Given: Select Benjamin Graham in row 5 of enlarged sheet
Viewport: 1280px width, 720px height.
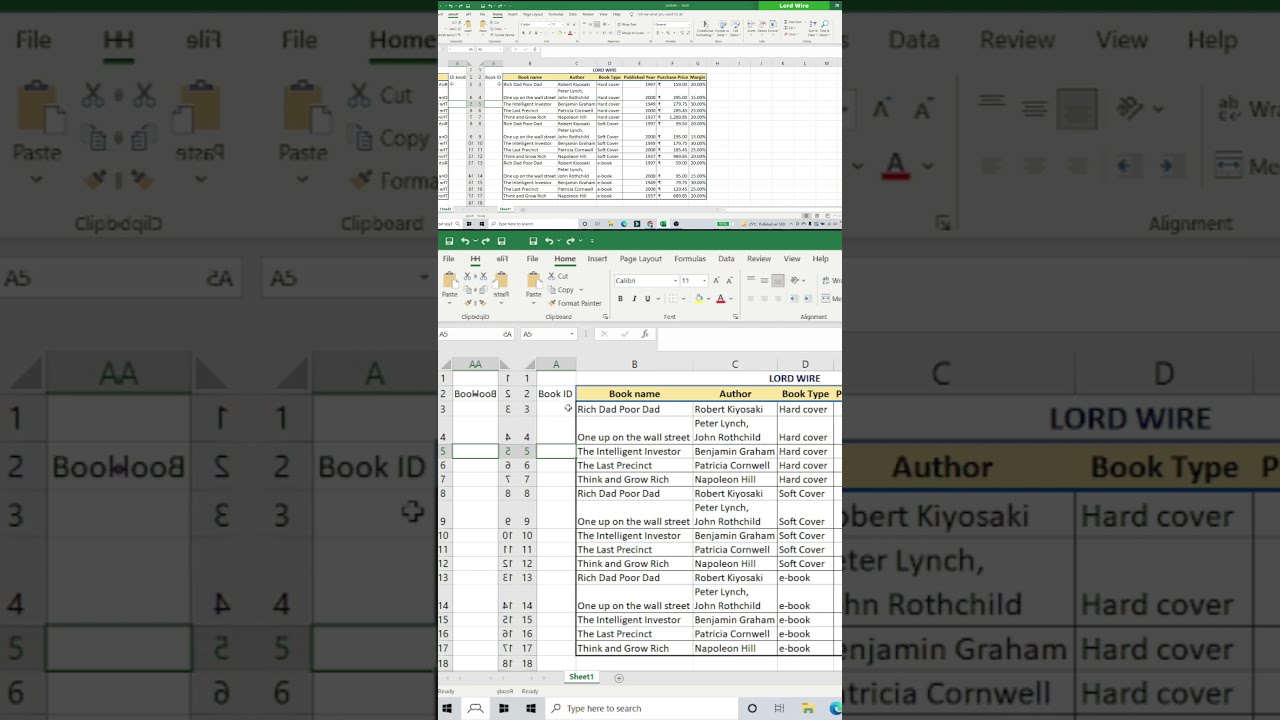Looking at the screenshot, I should tap(734, 452).
